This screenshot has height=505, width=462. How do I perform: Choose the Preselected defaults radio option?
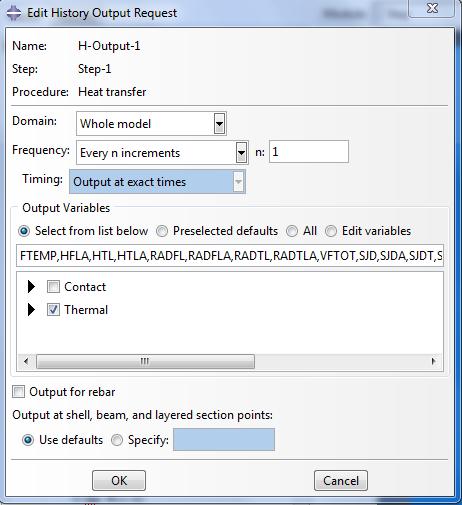tap(162, 231)
